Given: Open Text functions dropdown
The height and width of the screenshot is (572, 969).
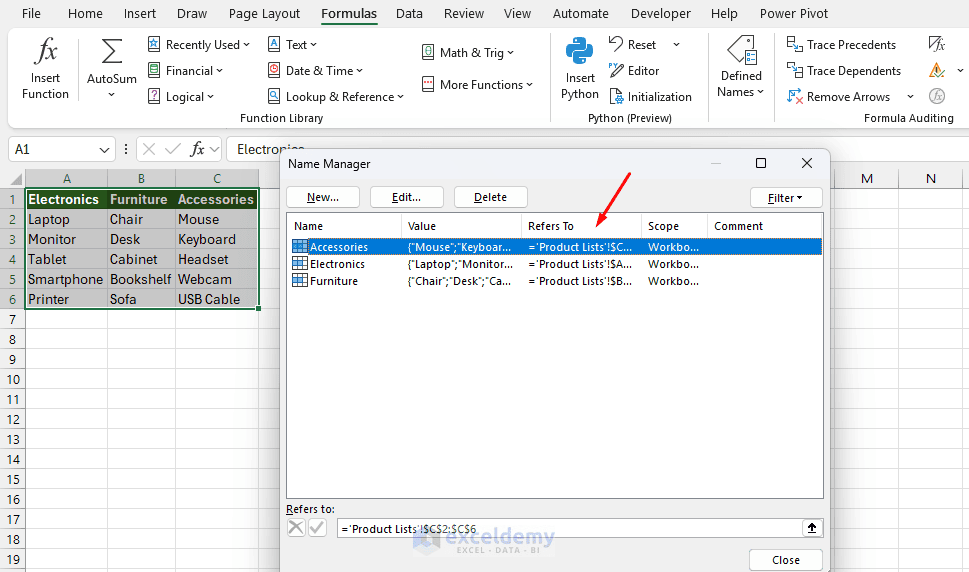Looking at the screenshot, I should coord(292,44).
